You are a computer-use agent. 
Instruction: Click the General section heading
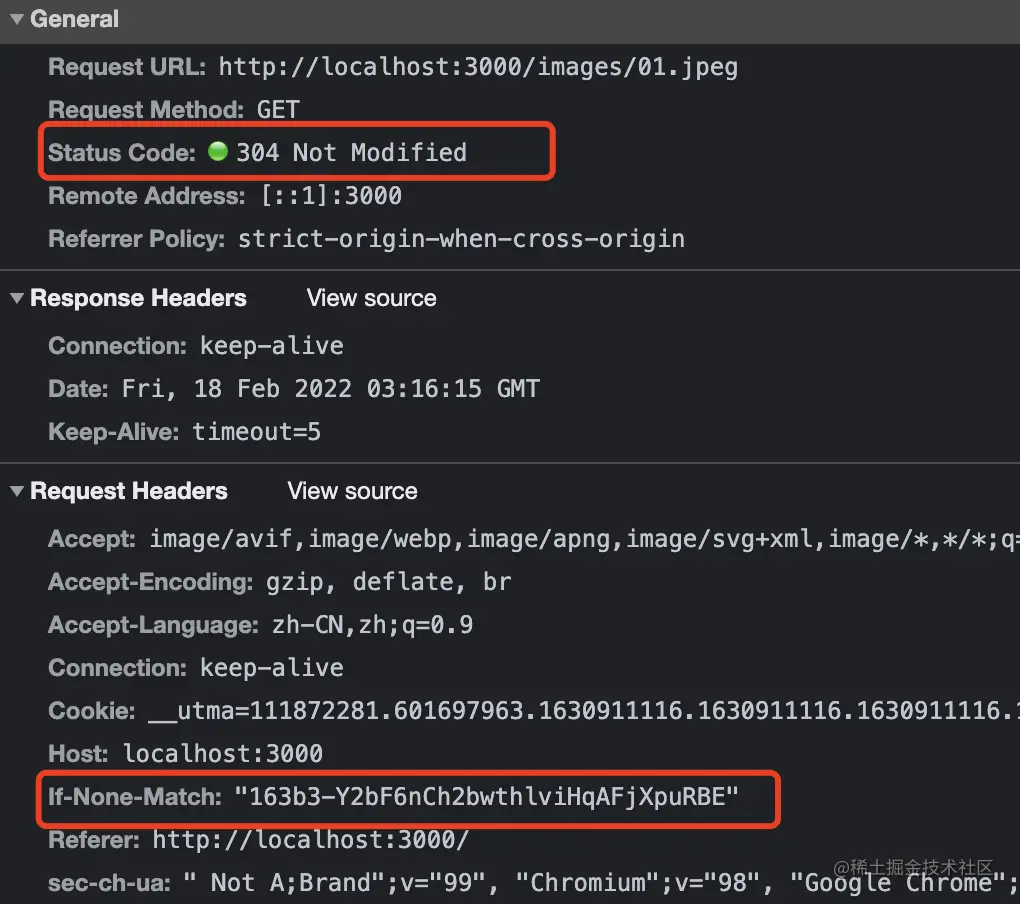click(74, 19)
